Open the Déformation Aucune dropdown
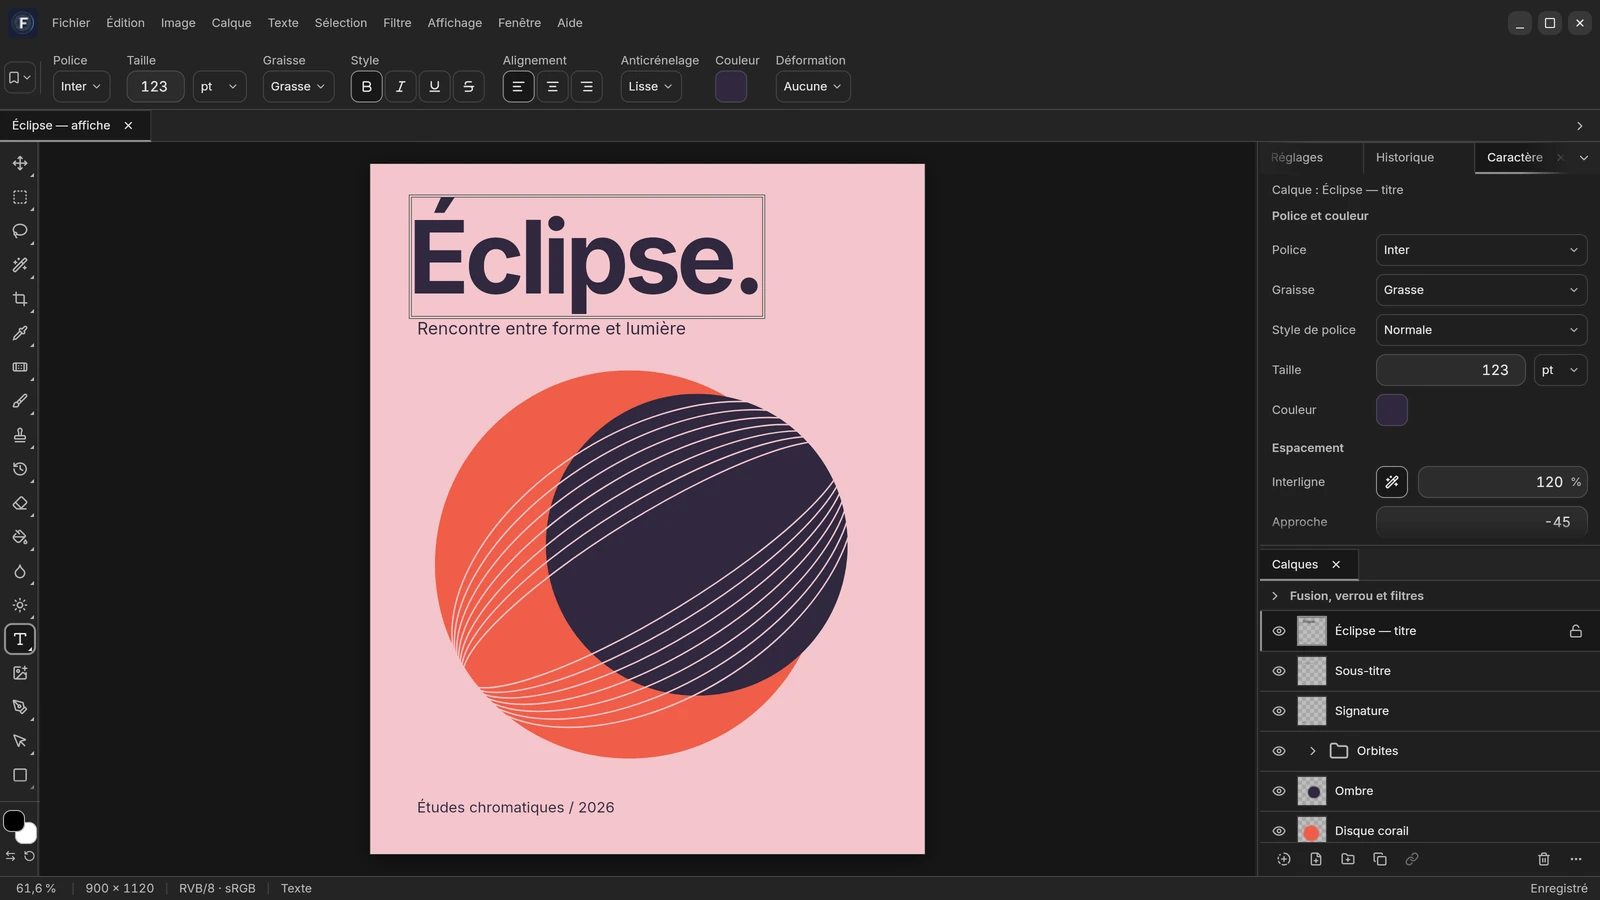Screen dimensions: 1600x900 pos(813,87)
